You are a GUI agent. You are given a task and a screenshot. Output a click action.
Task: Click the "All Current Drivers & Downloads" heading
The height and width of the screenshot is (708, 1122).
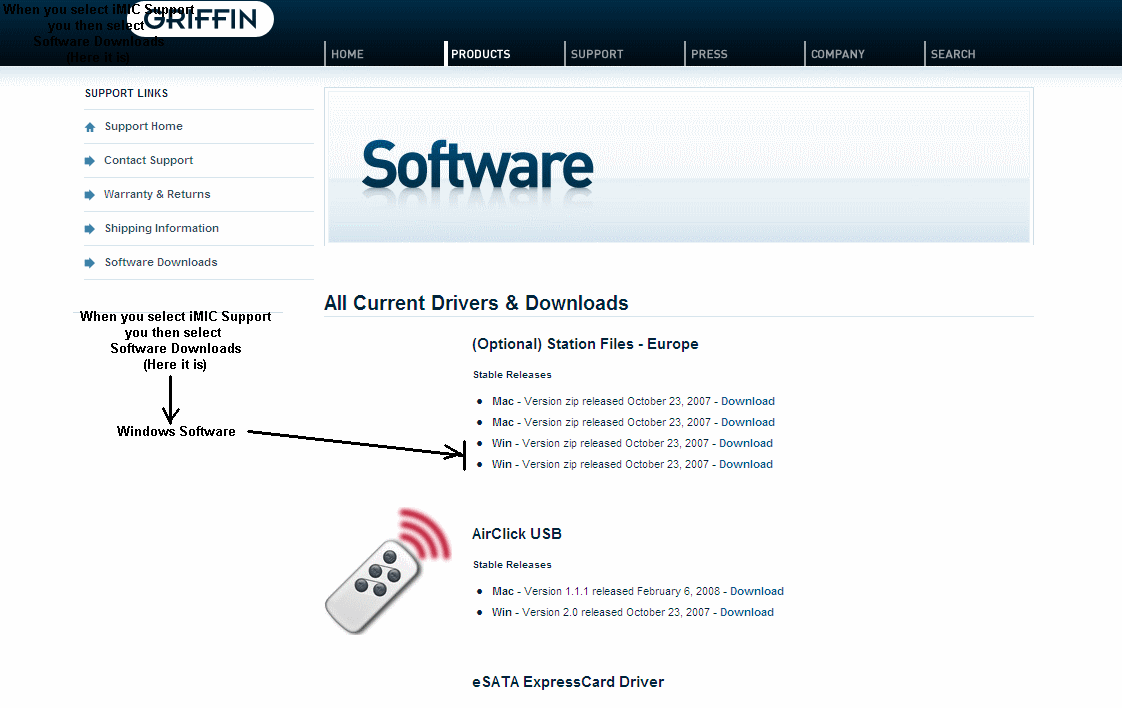click(476, 303)
